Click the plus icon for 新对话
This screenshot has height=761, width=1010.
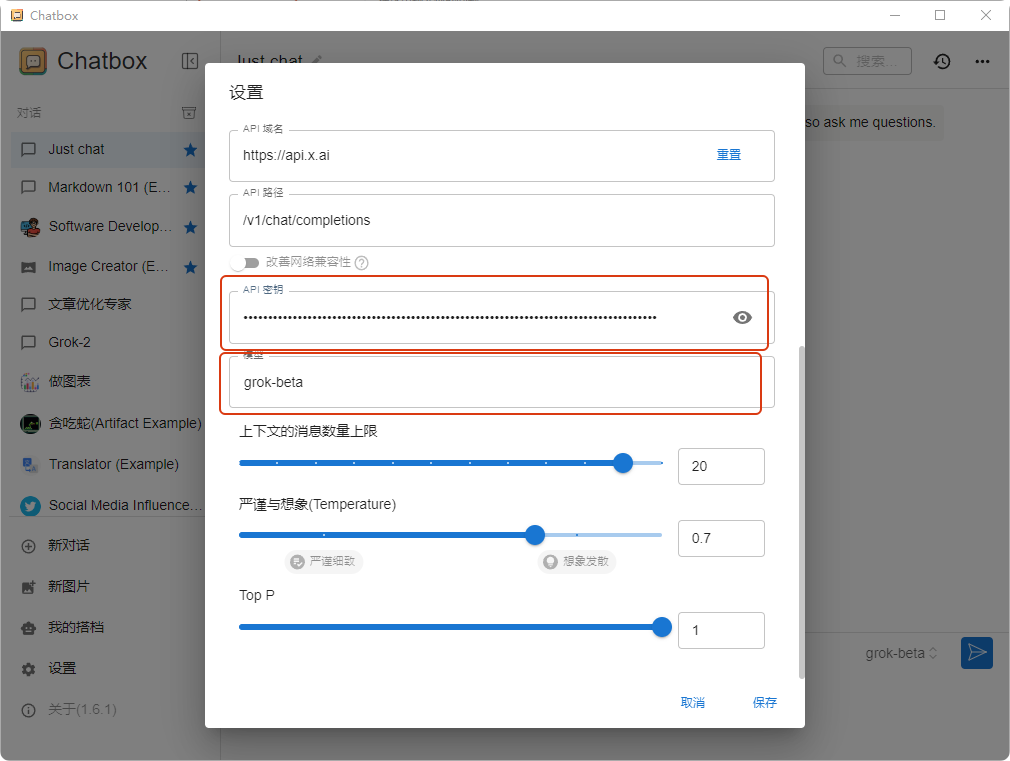pyautogui.click(x=28, y=546)
